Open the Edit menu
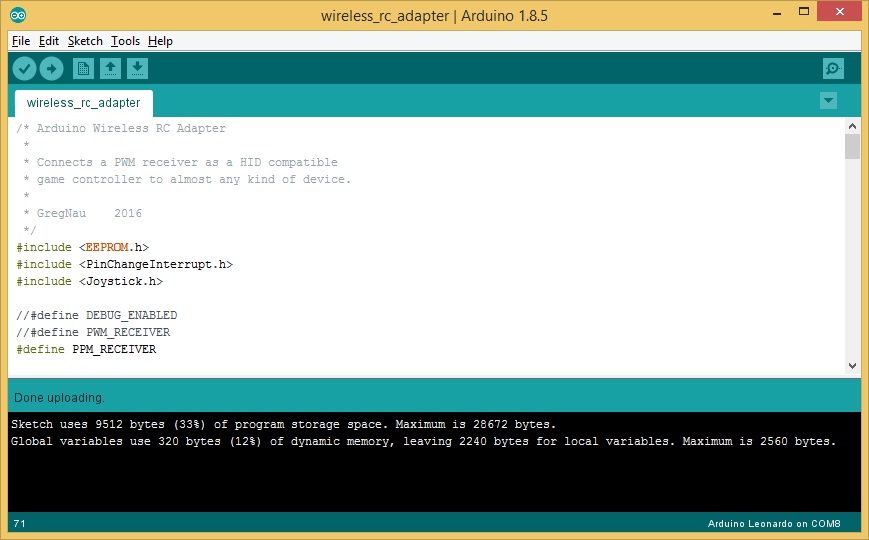The width and height of the screenshot is (869, 540). click(x=49, y=41)
